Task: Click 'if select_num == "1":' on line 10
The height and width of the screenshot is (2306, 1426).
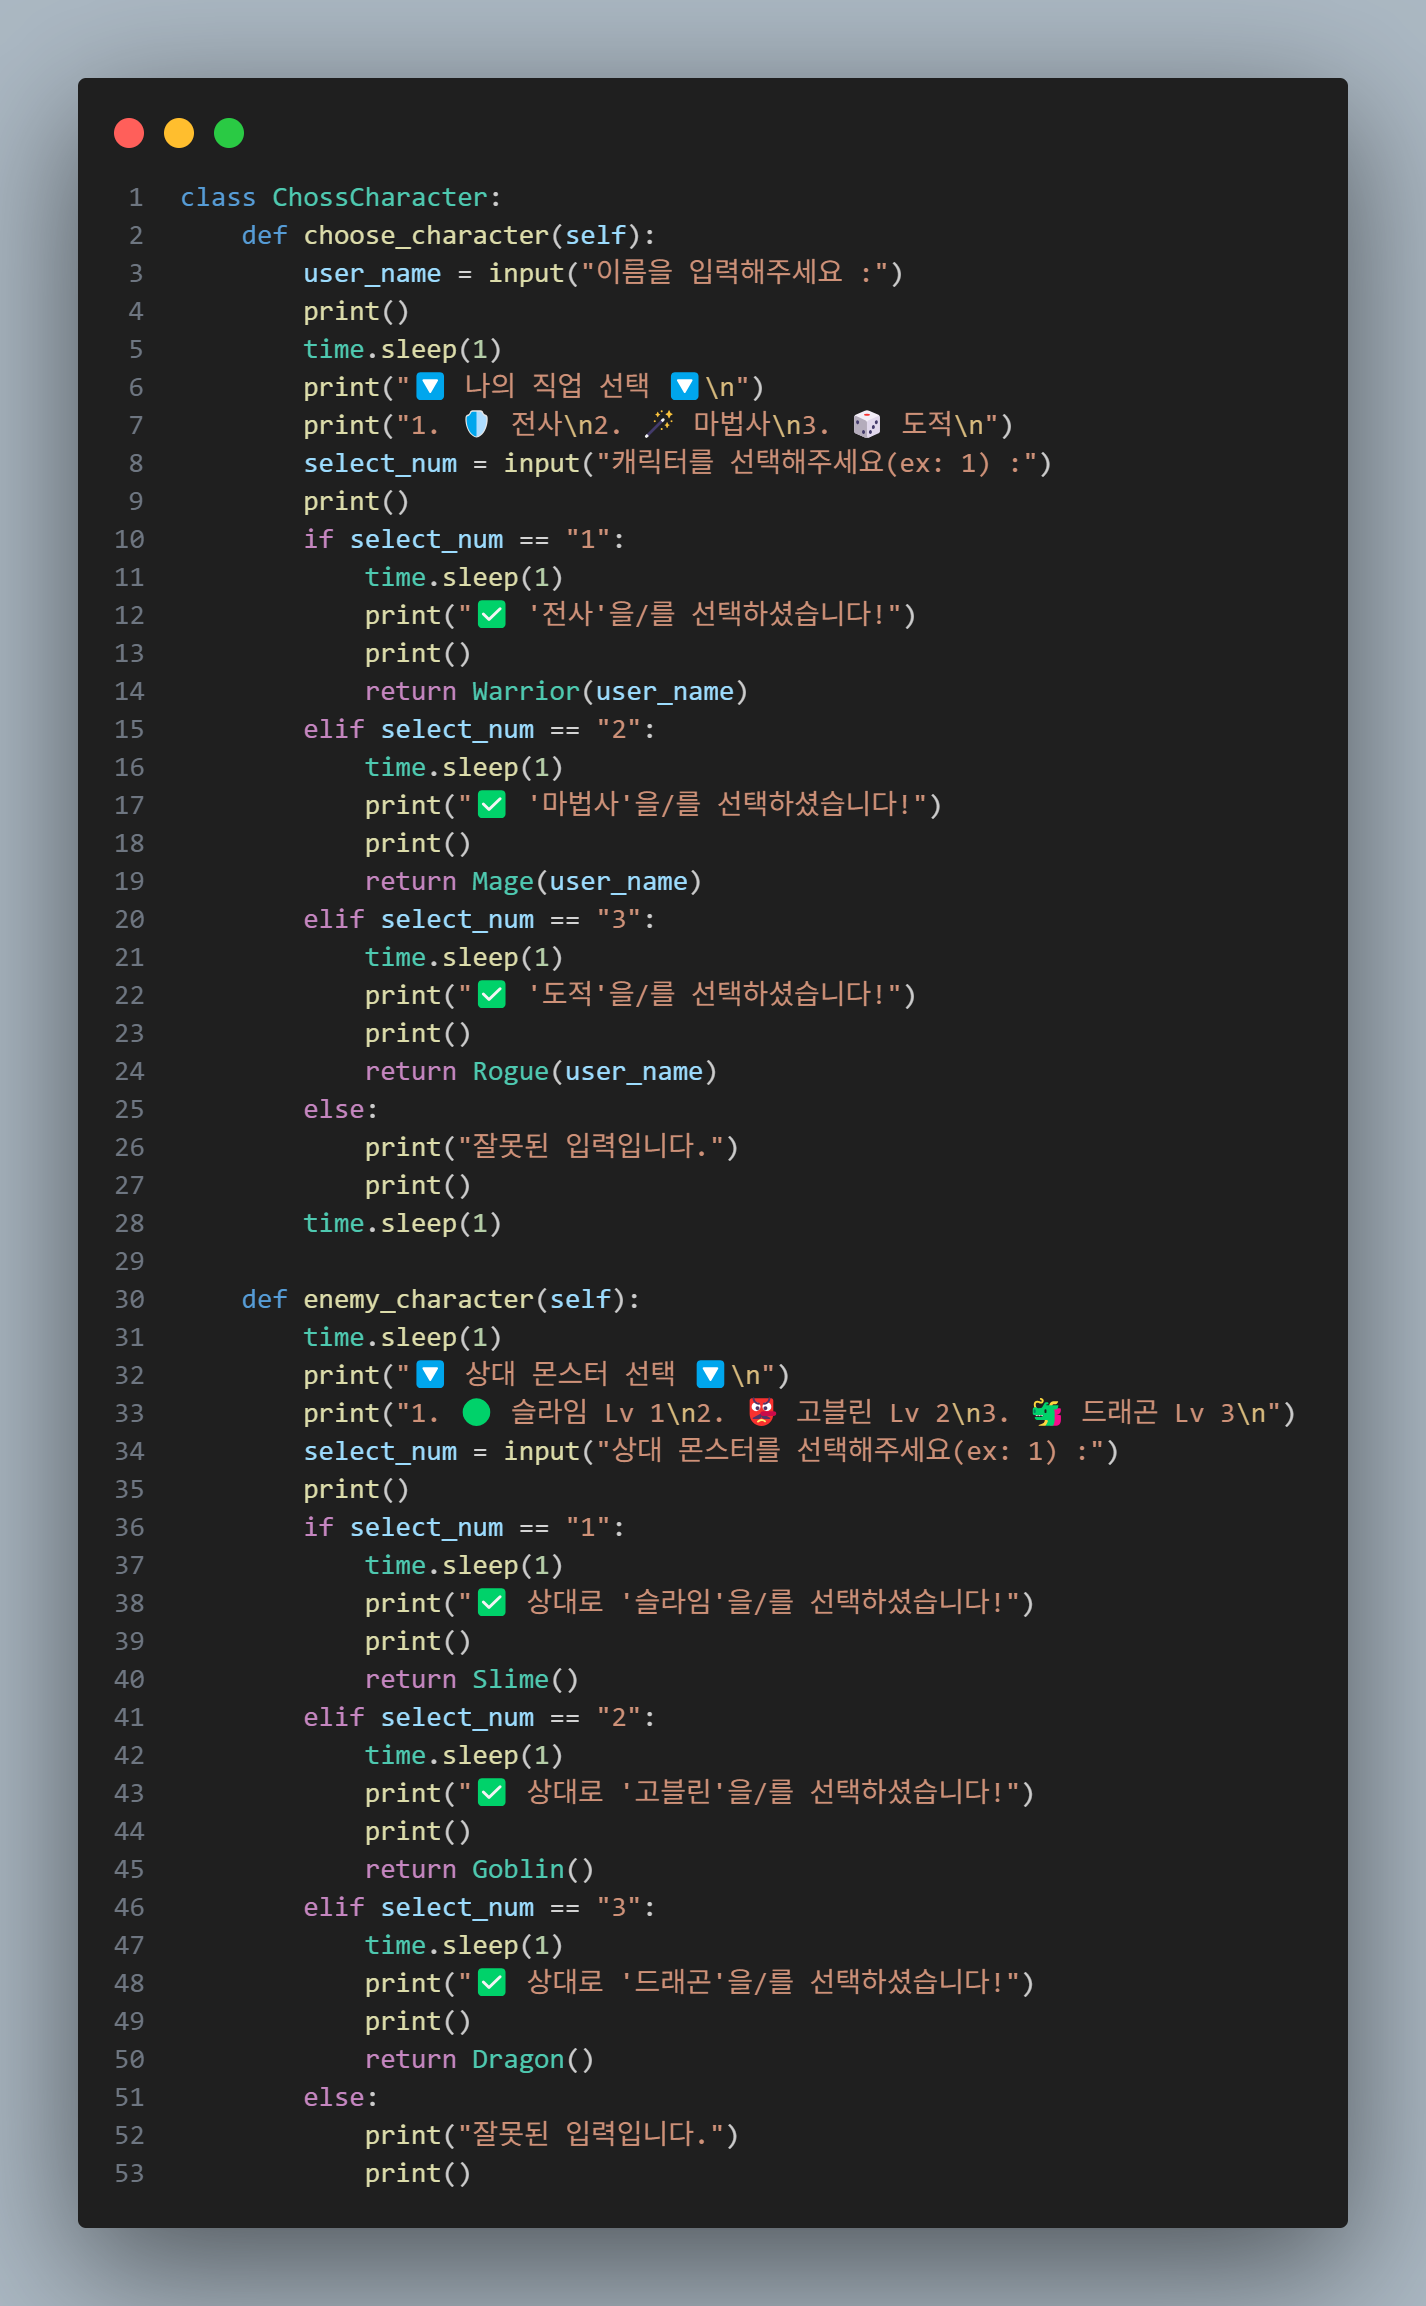Action: [x=465, y=539]
